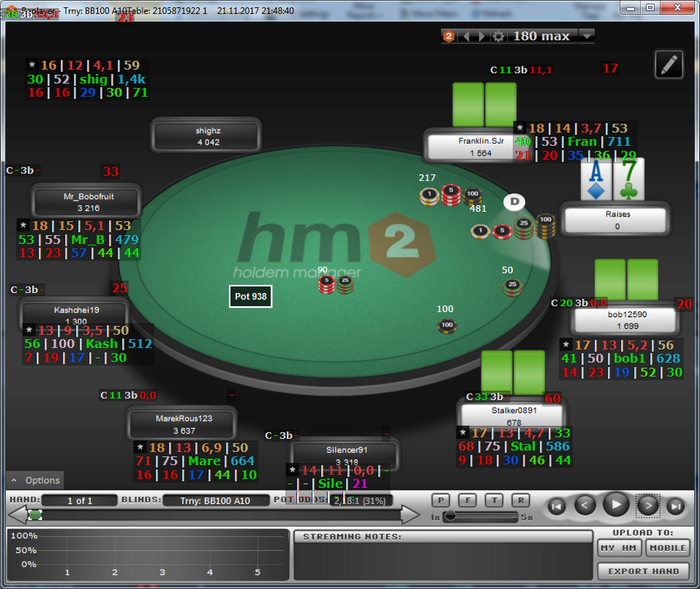The width and height of the screenshot is (700, 589).
Task: Click the hand timeline track
Action: tap(214, 515)
